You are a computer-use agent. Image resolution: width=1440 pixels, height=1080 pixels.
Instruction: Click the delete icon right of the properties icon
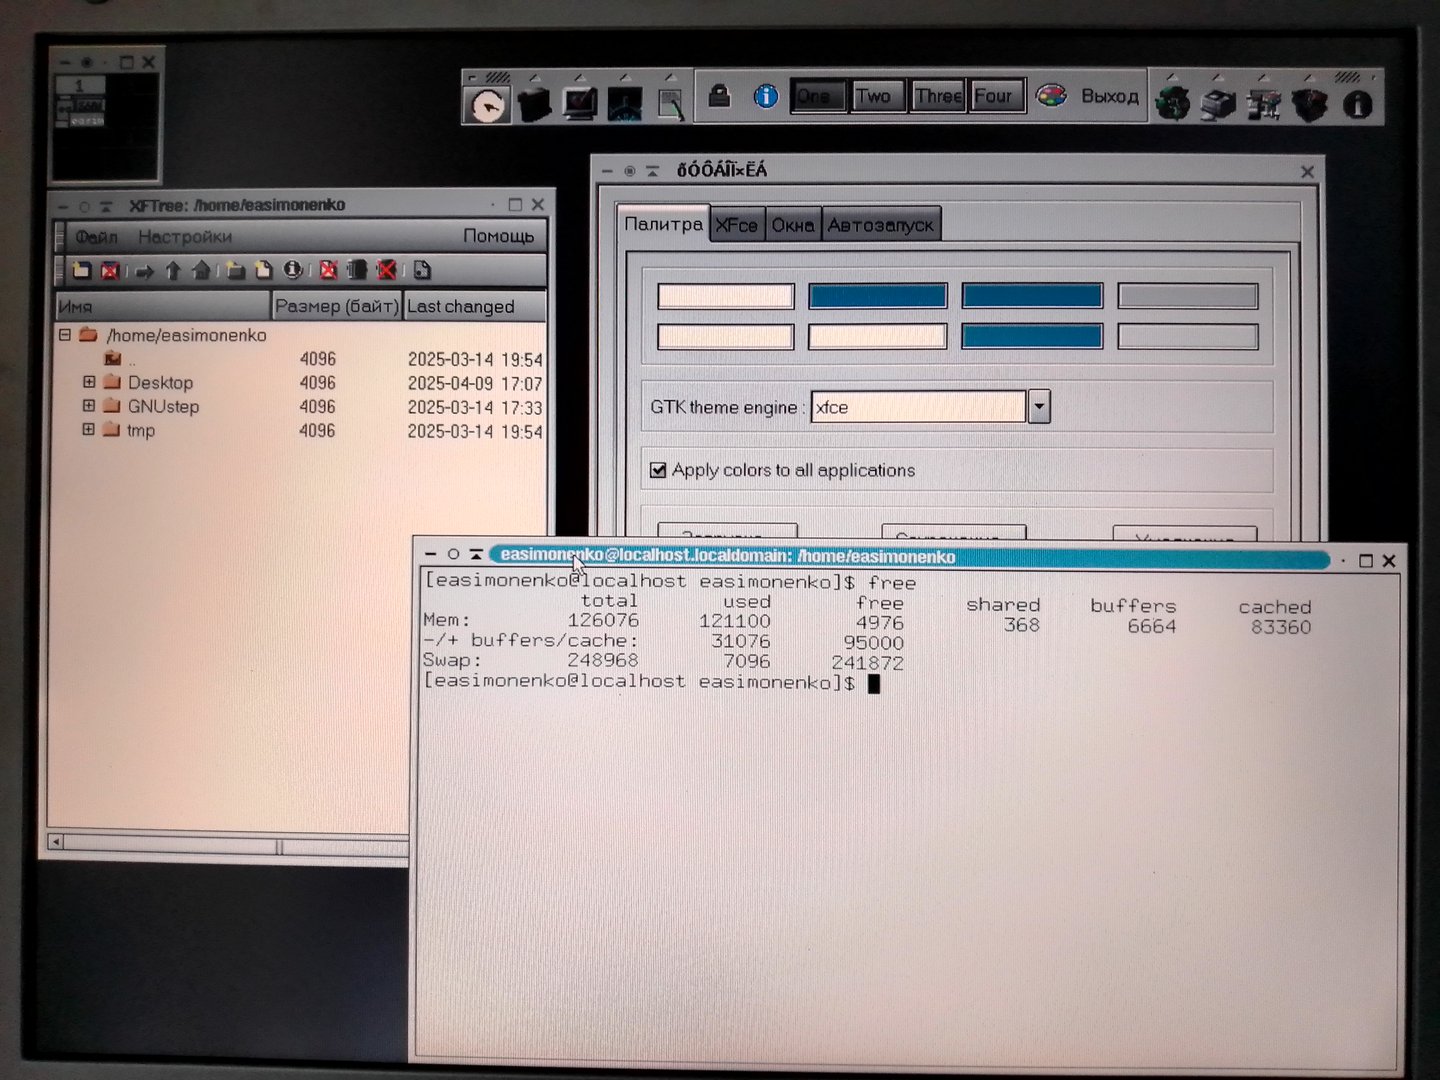point(328,270)
